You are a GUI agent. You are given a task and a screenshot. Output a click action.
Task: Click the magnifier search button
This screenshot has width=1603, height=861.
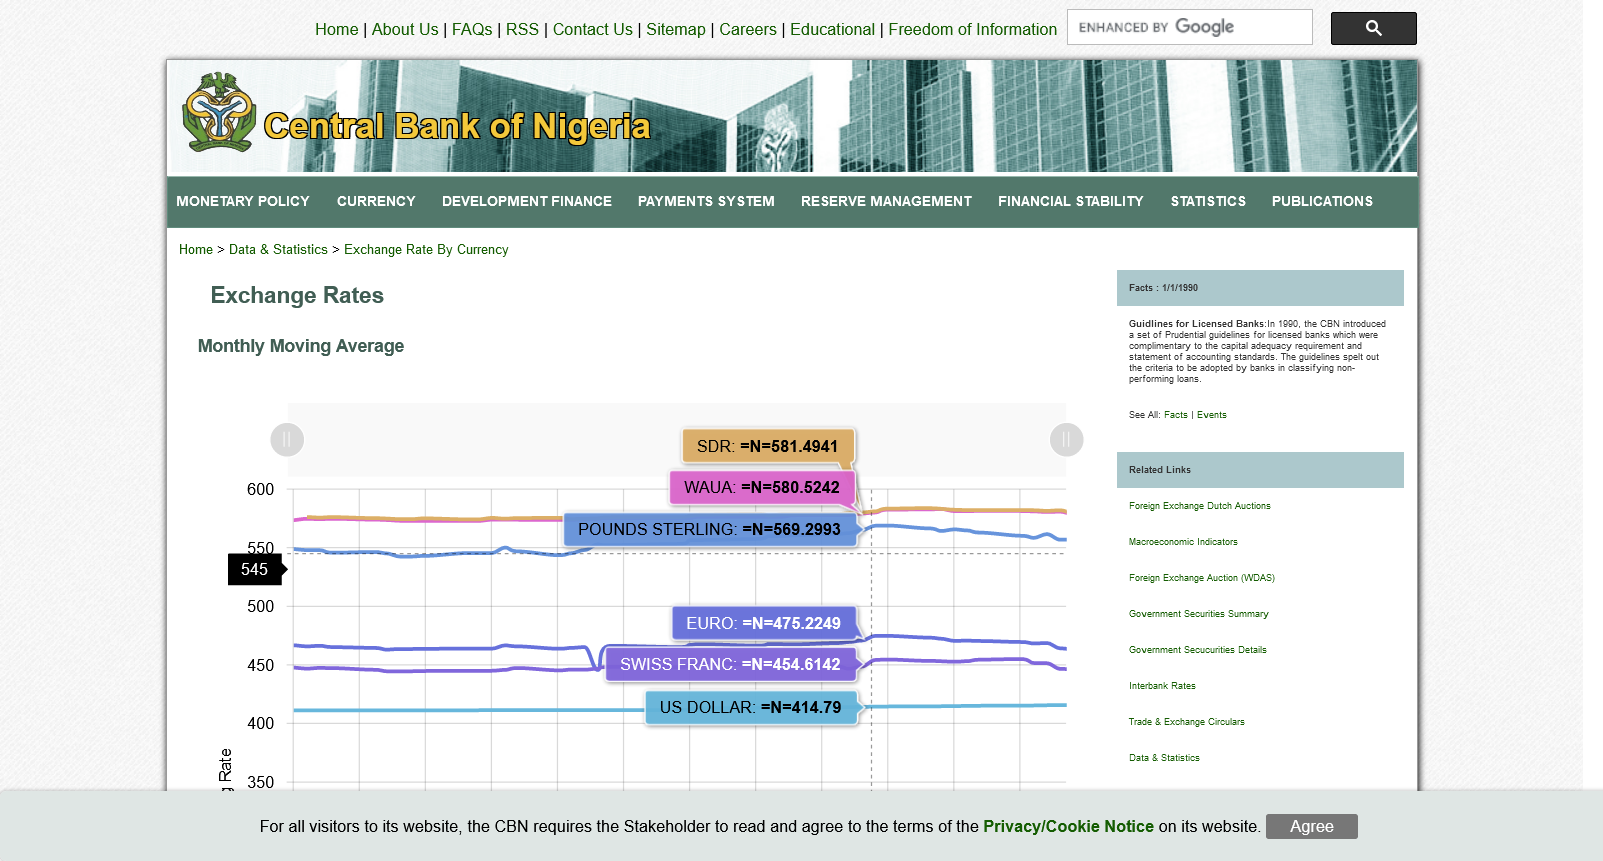click(x=1372, y=29)
